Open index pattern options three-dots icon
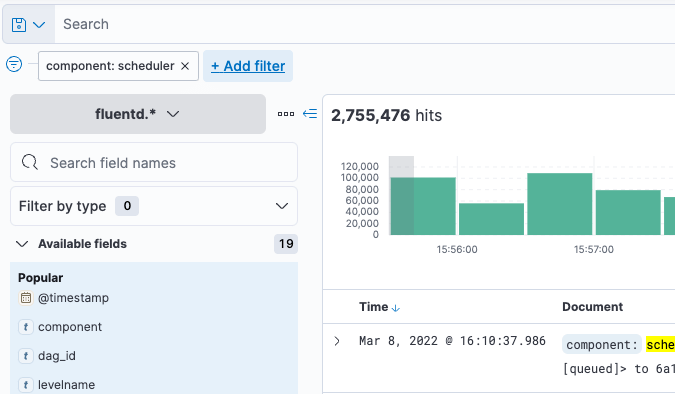 click(x=286, y=114)
